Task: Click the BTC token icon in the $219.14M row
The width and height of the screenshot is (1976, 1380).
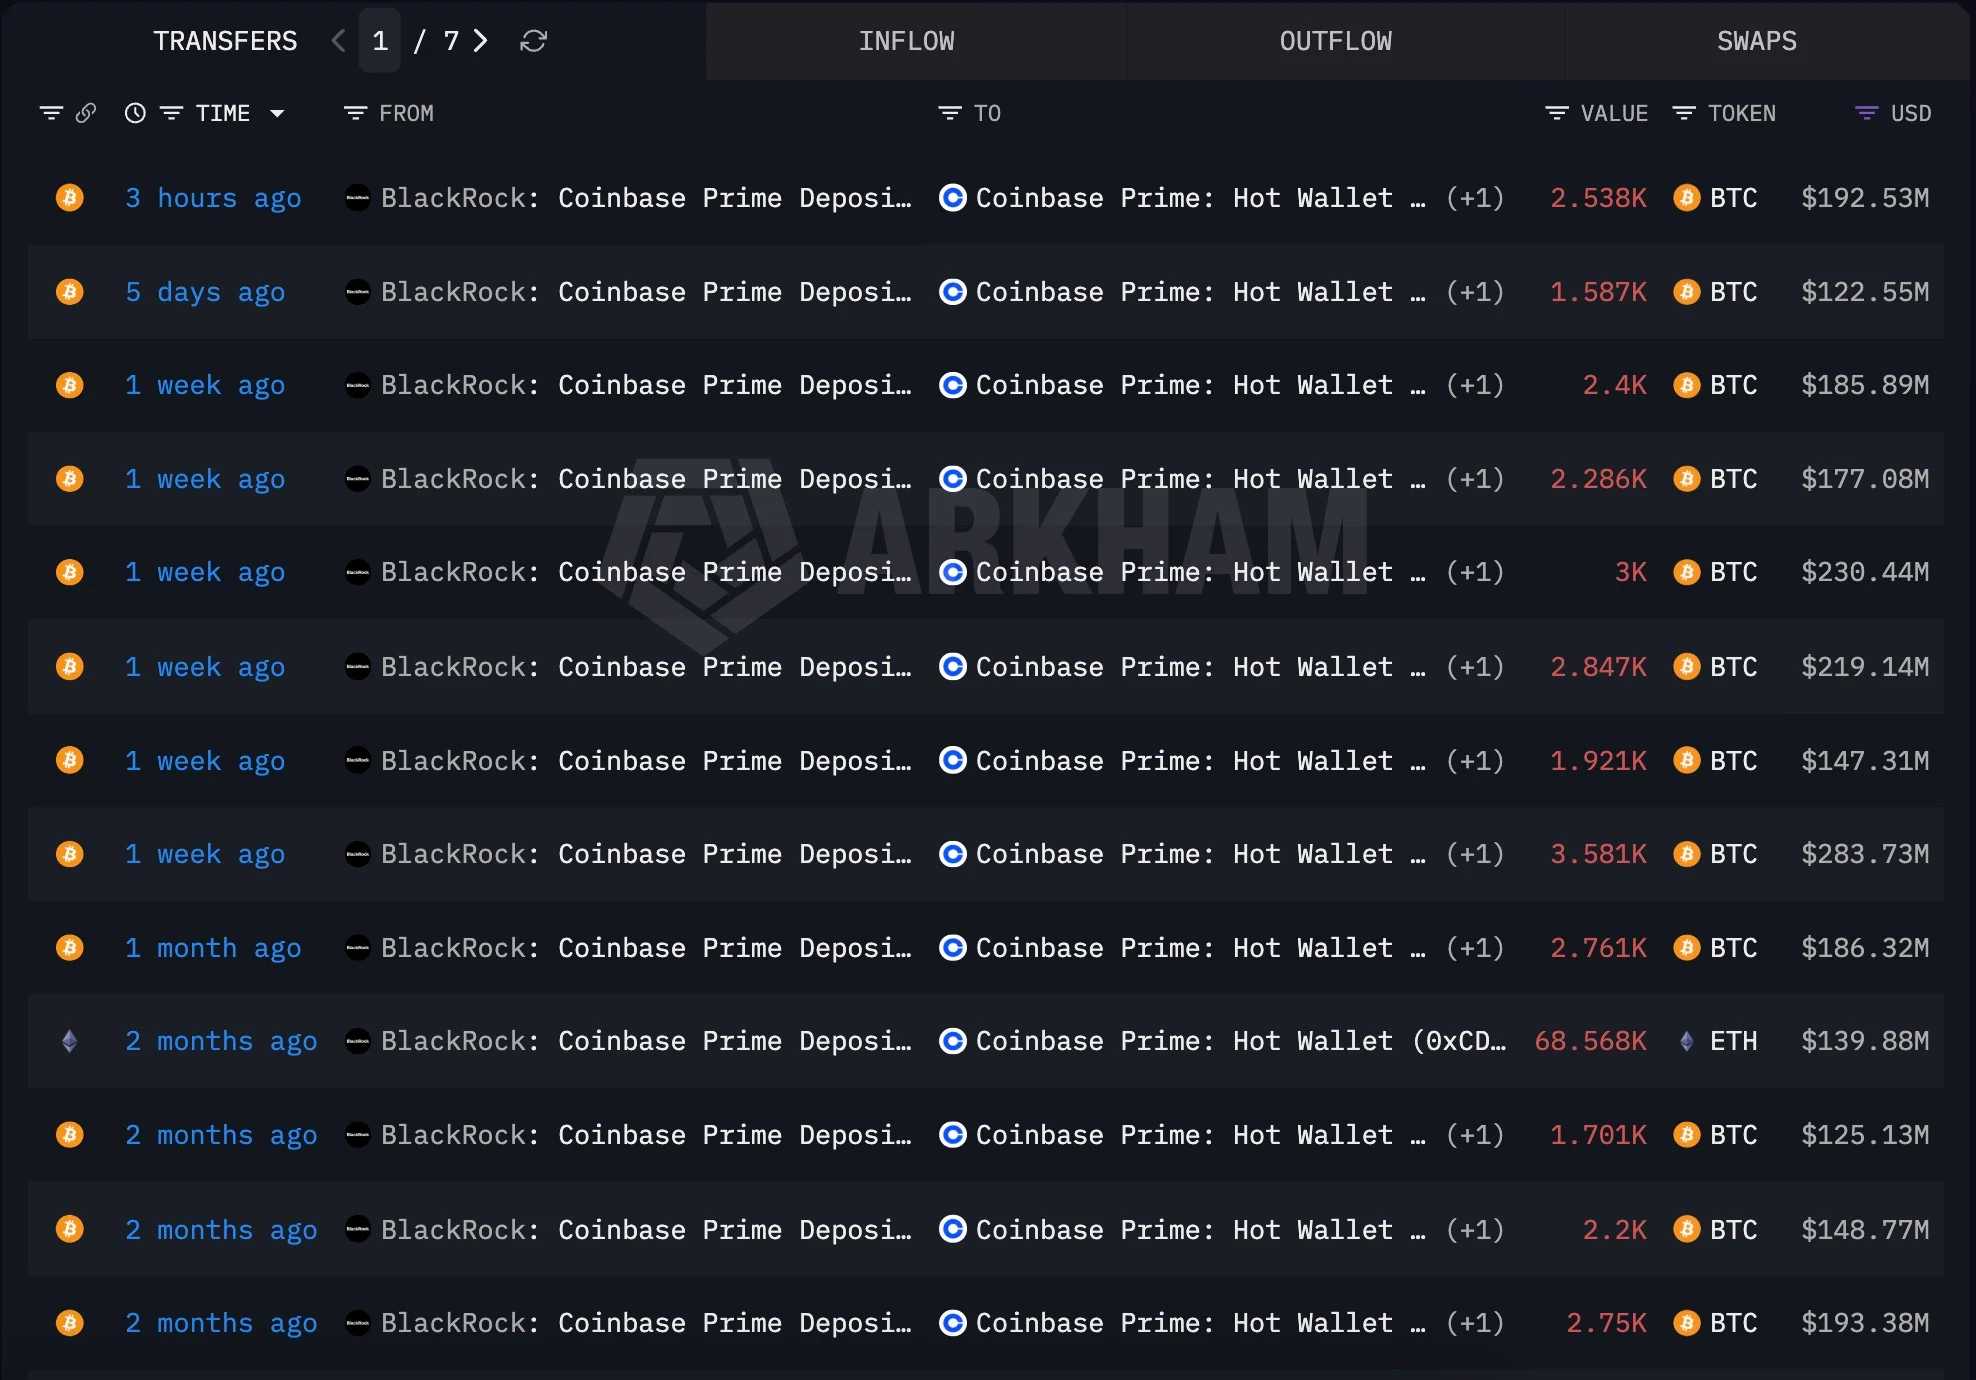Action: coord(1687,667)
